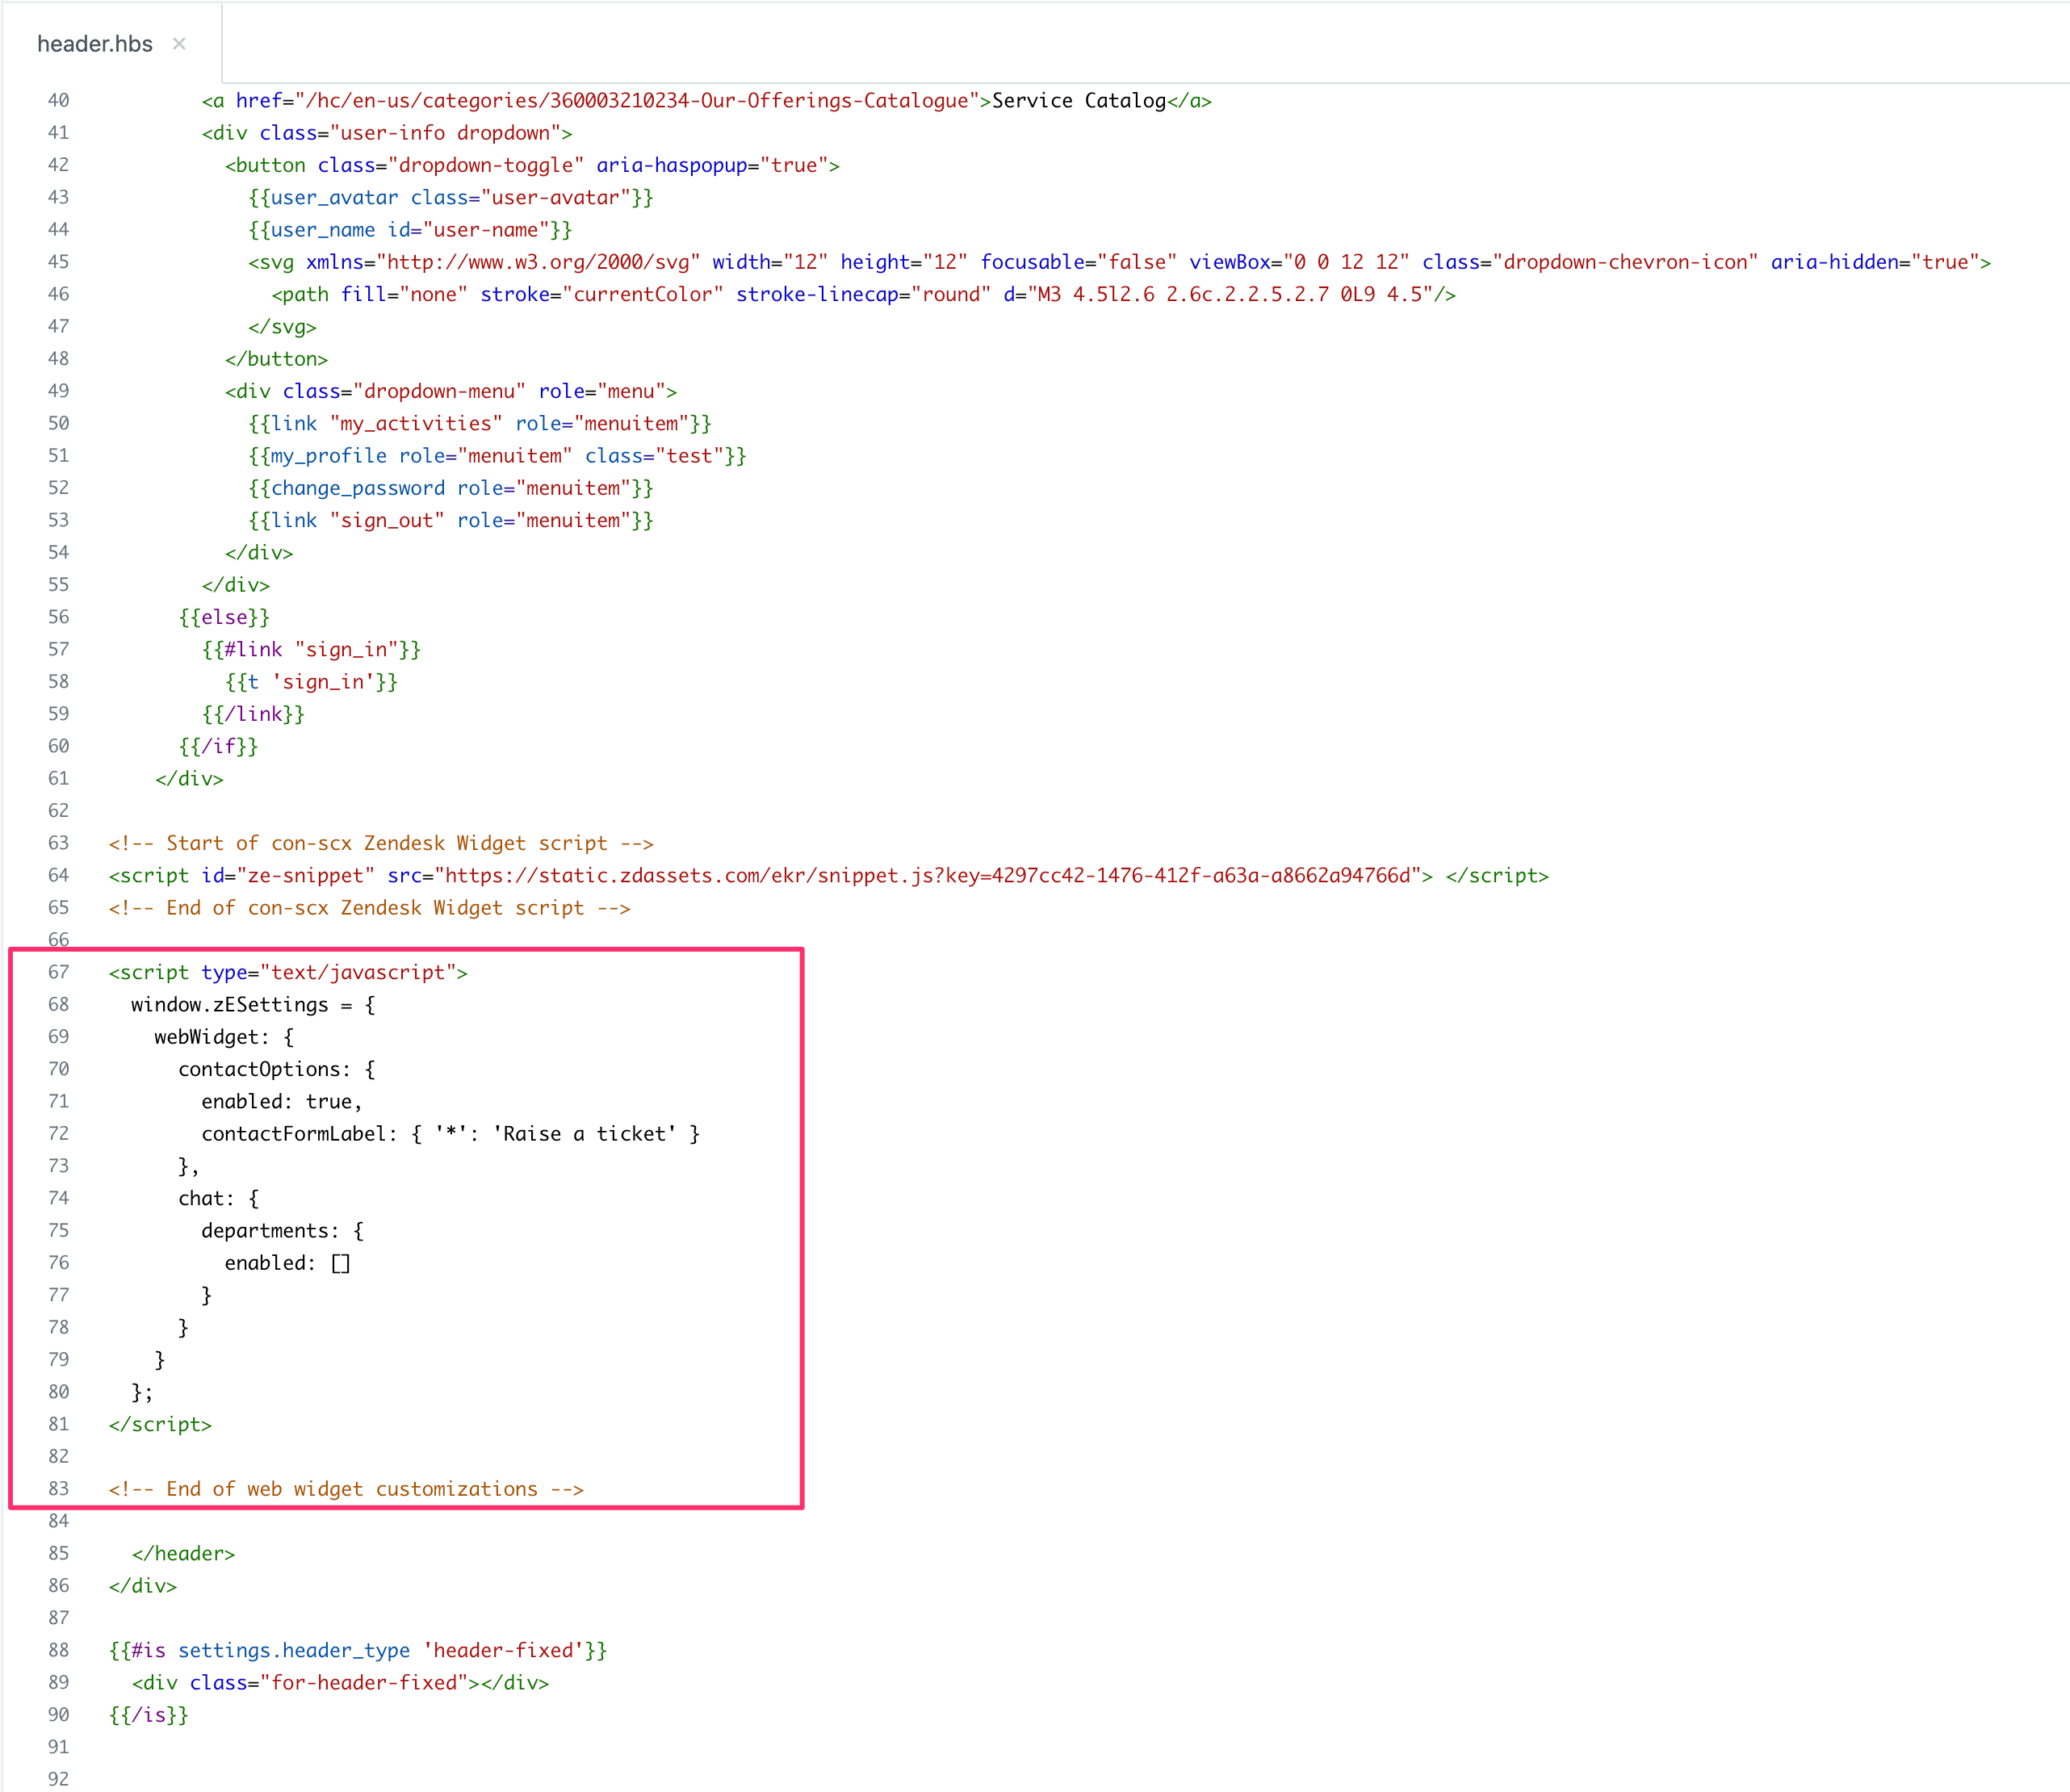Click window.zESettings assignment
The width and height of the screenshot is (2070, 1792).
tap(253, 1005)
